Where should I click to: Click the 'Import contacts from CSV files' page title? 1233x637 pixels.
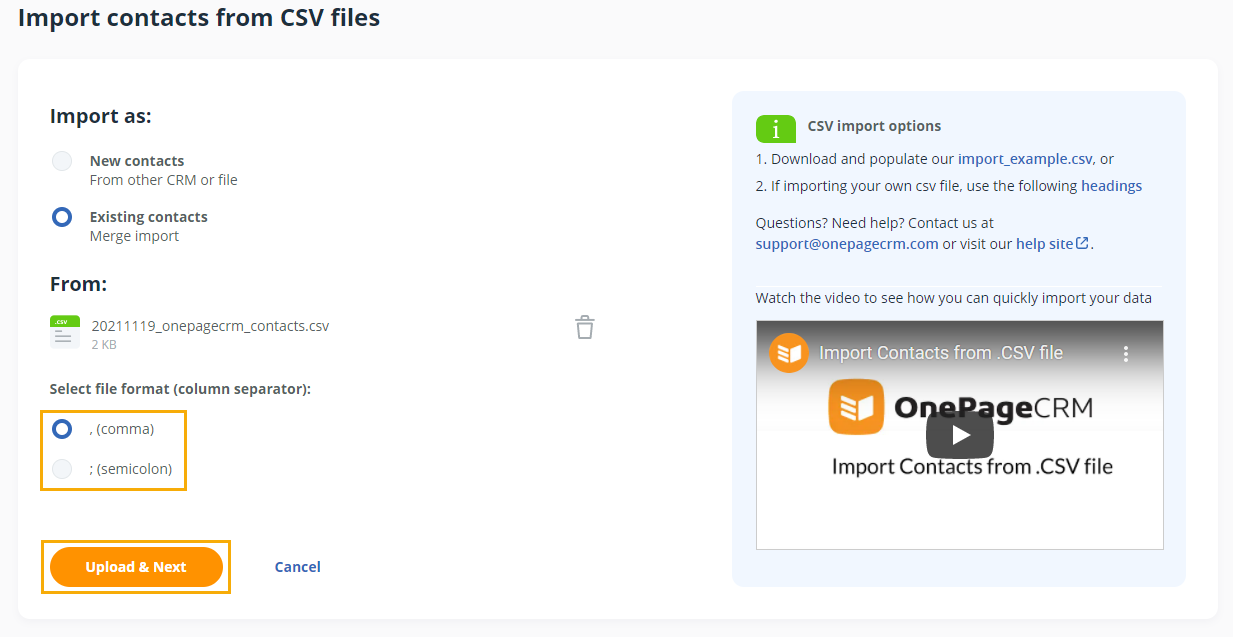click(199, 17)
